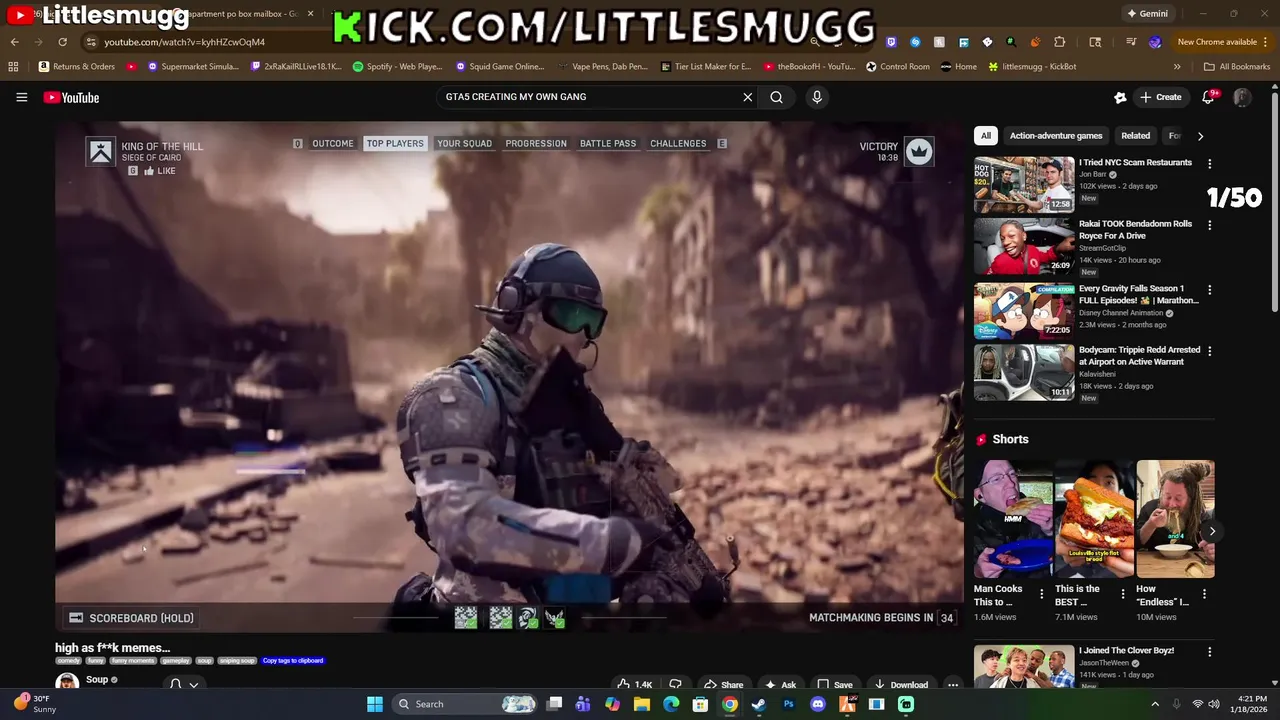Like the video with 1.4K likes

(635, 685)
